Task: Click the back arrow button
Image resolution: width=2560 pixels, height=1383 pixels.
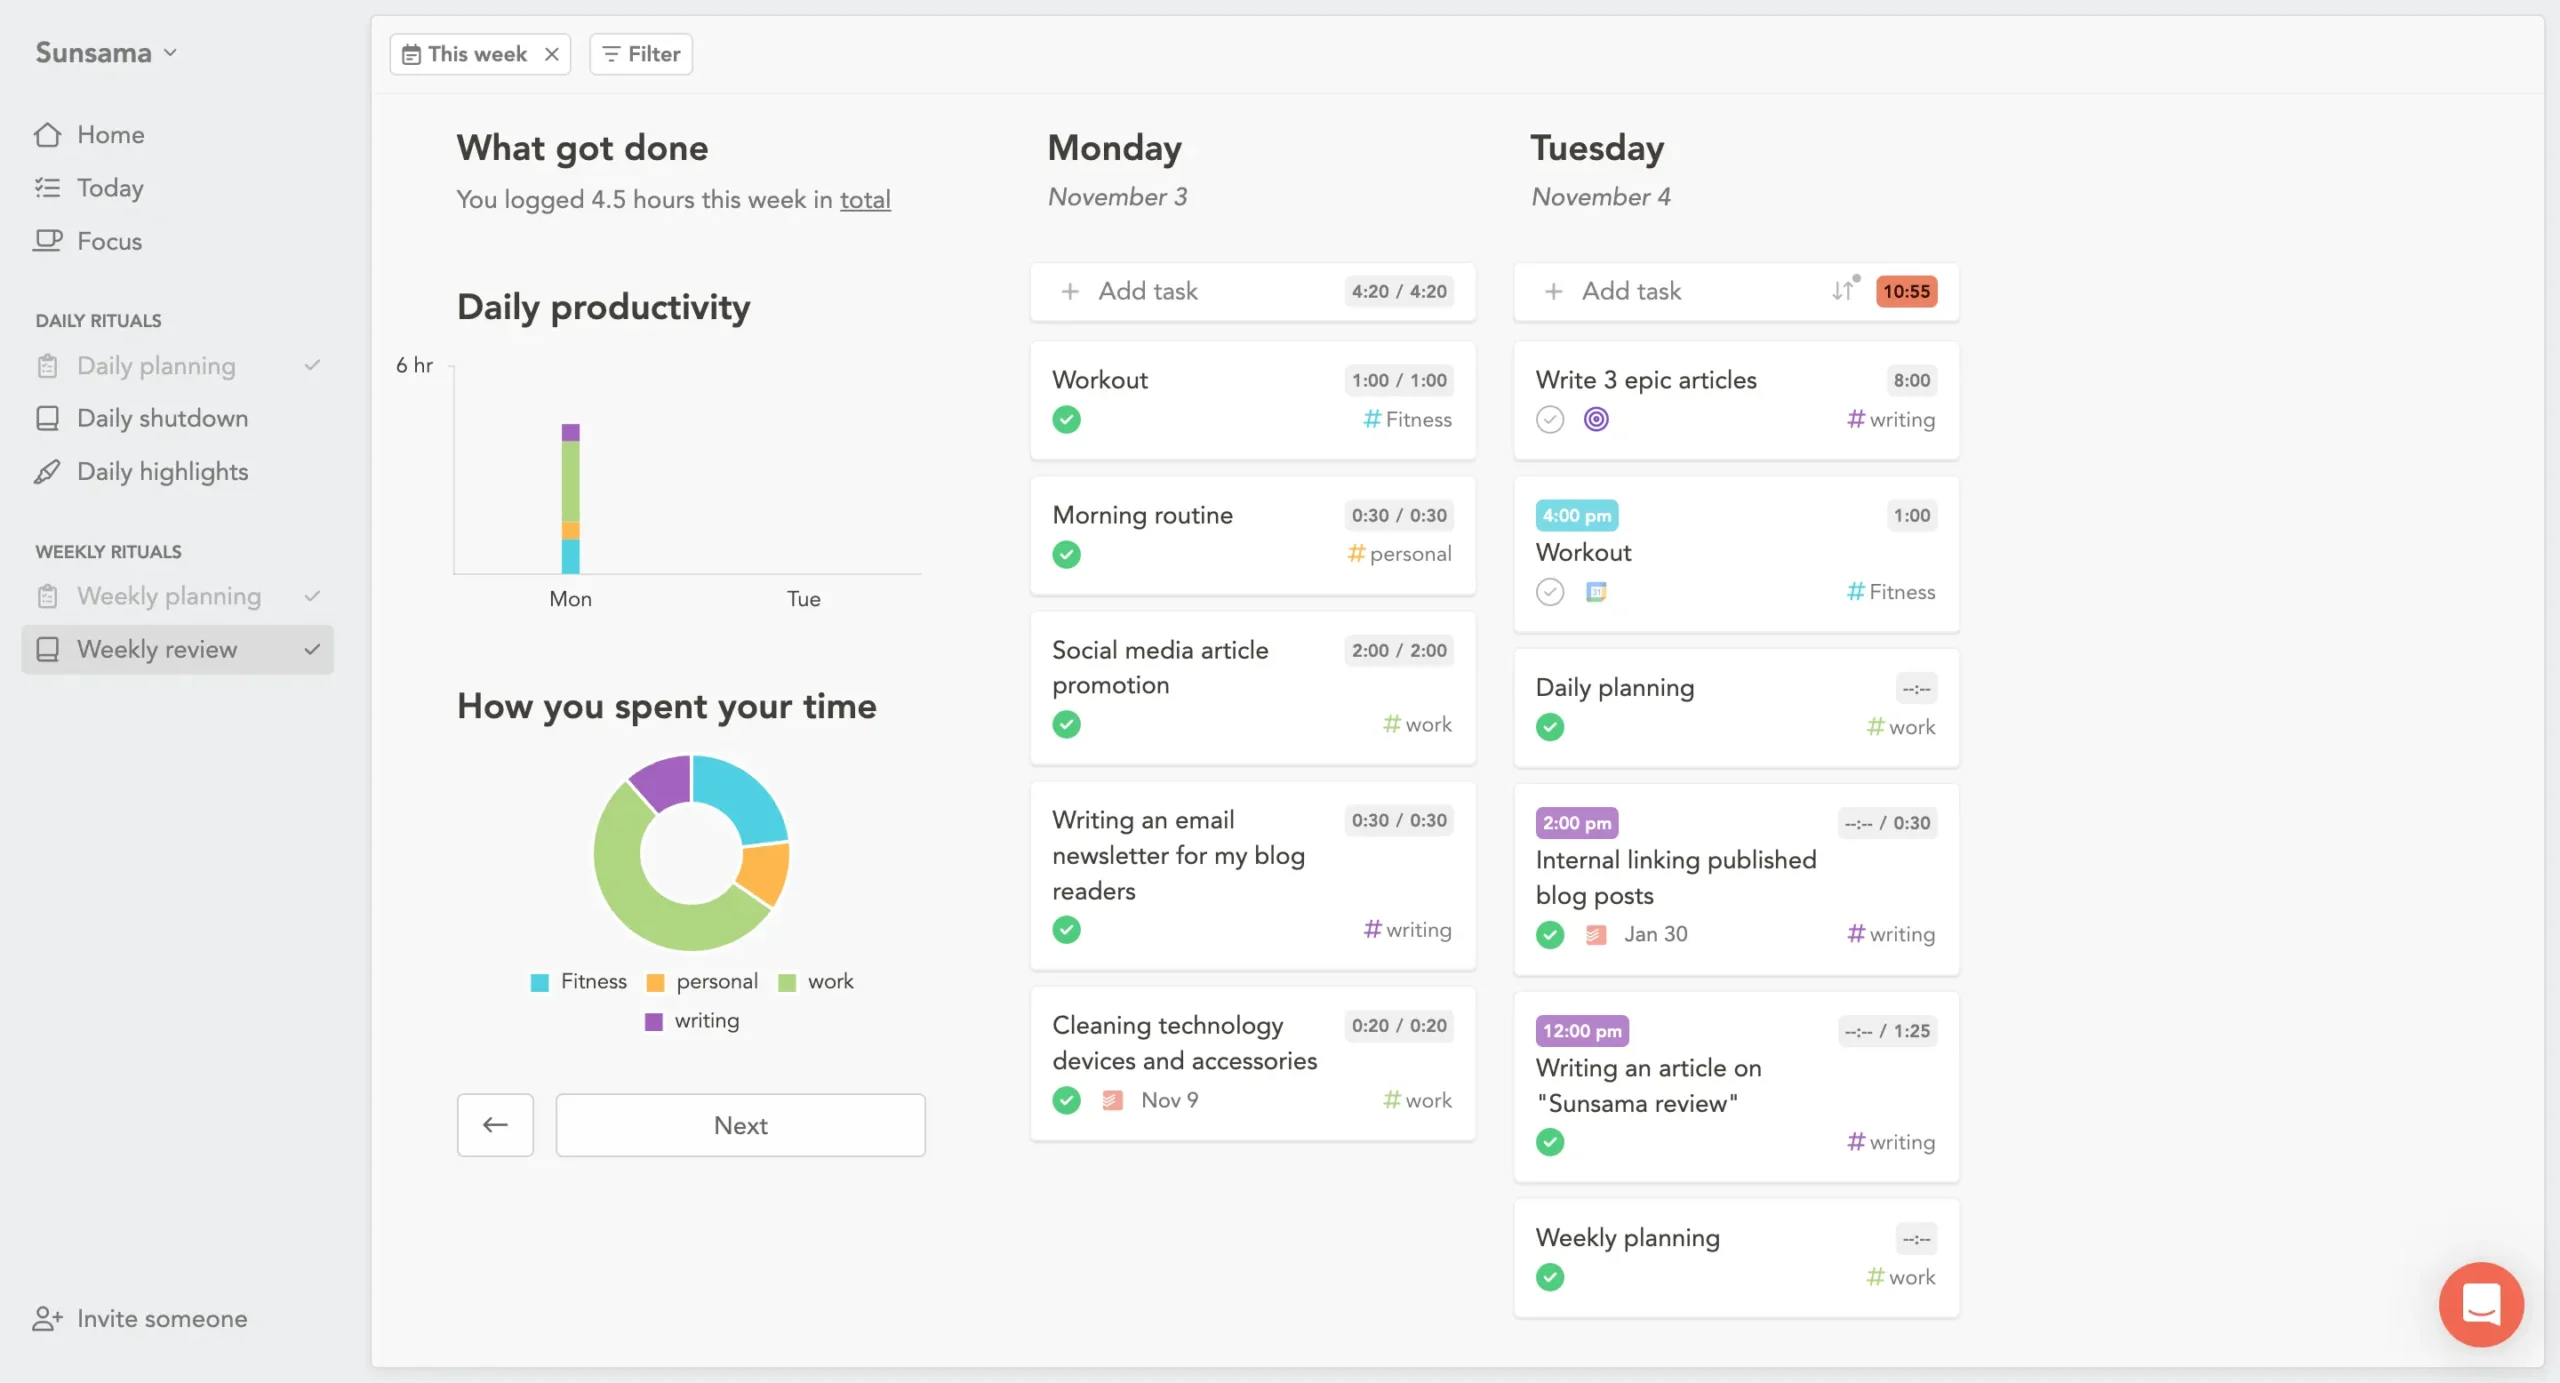Action: pos(495,1125)
